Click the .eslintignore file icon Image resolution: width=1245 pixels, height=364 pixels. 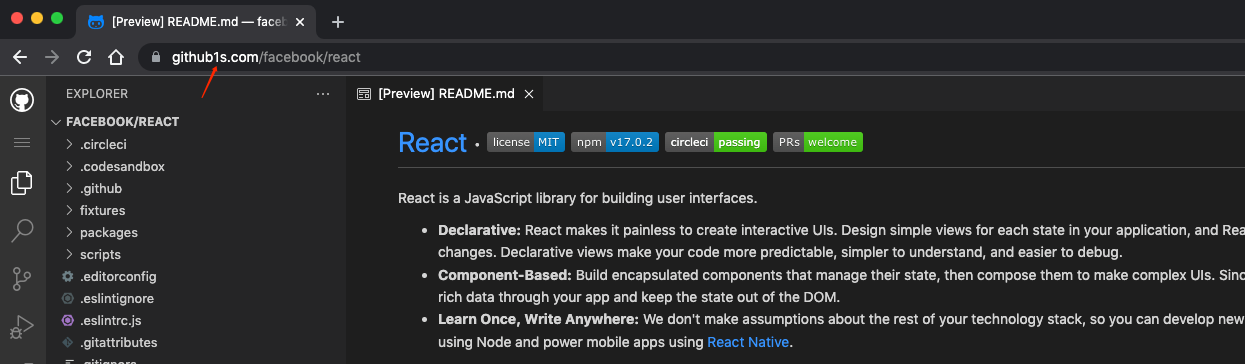click(x=68, y=298)
